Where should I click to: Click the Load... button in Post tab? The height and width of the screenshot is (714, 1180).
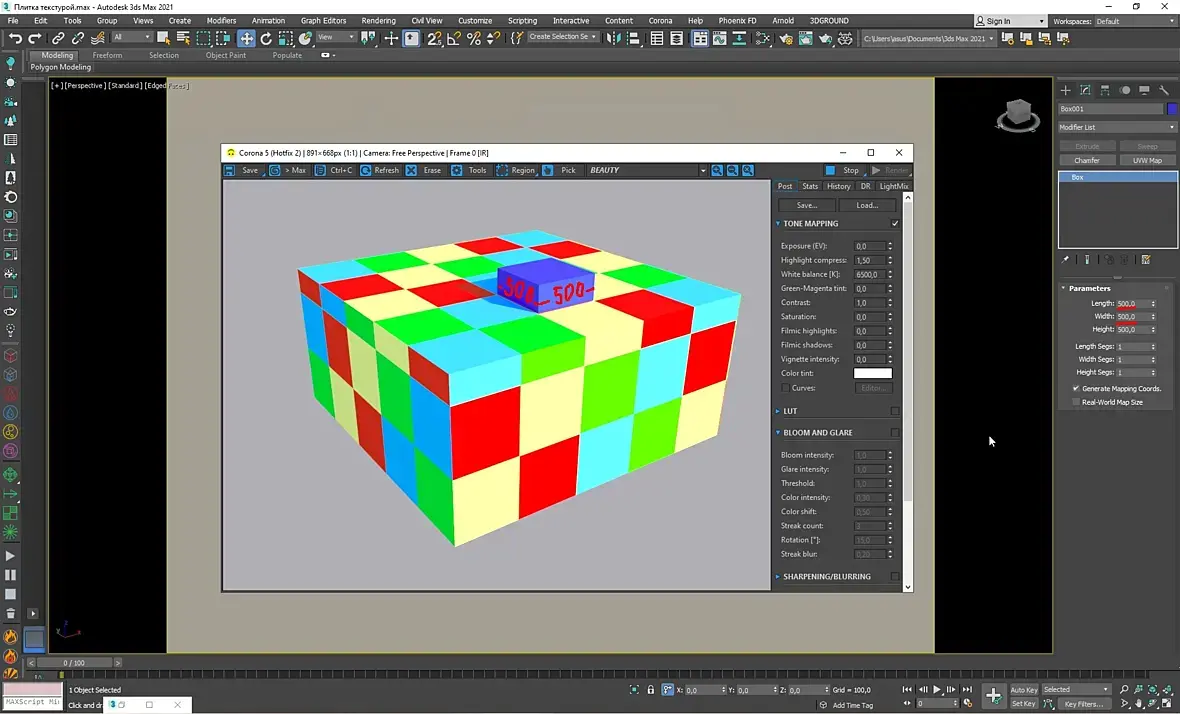pyautogui.click(x=867, y=205)
